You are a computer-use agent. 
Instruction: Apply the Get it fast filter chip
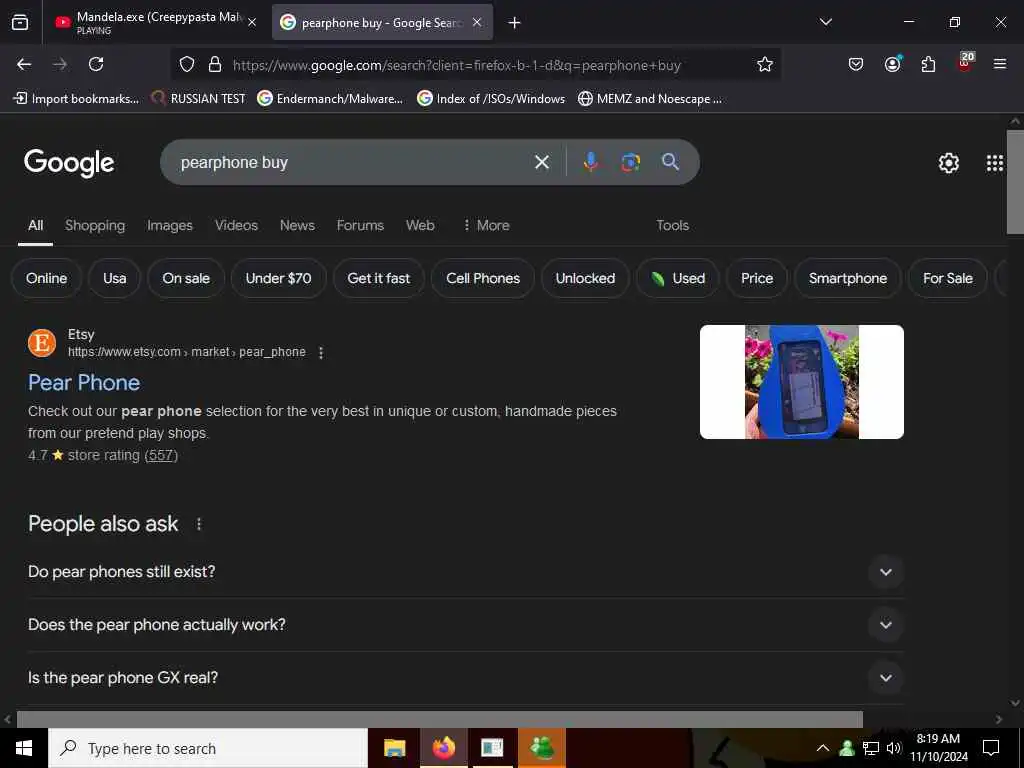(379, 278)
